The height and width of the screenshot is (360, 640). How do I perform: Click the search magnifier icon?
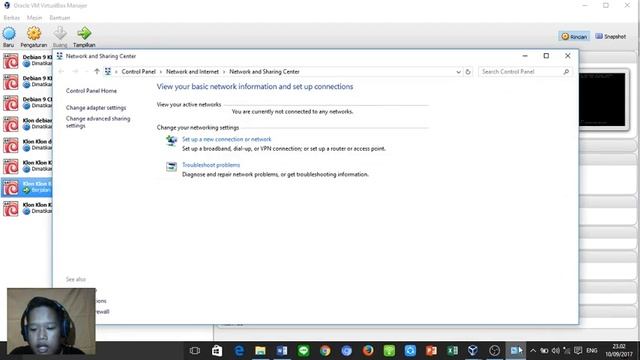(566, 72)
